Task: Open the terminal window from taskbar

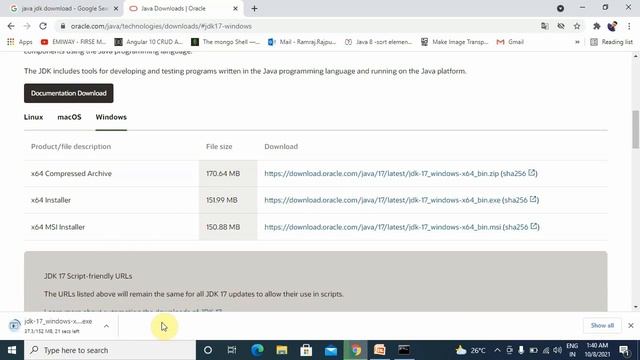Action: coord(404,350)
